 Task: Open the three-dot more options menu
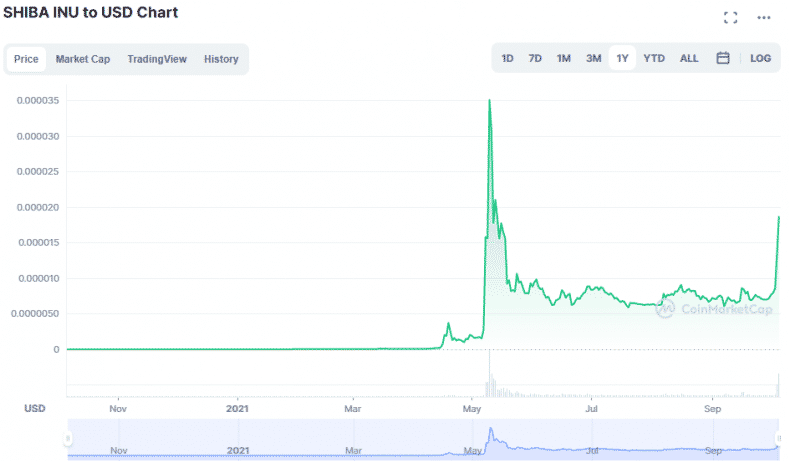[764, 17]
